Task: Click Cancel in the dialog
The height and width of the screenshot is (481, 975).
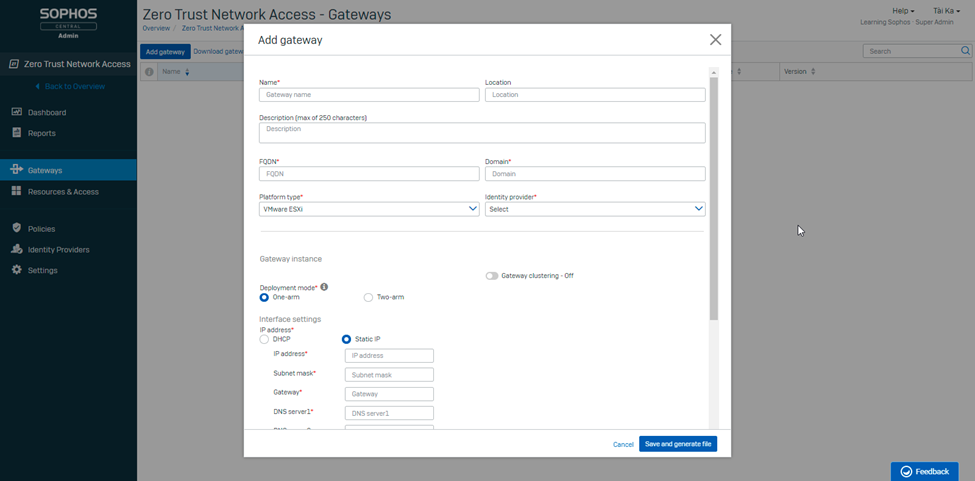Action: 622,444
